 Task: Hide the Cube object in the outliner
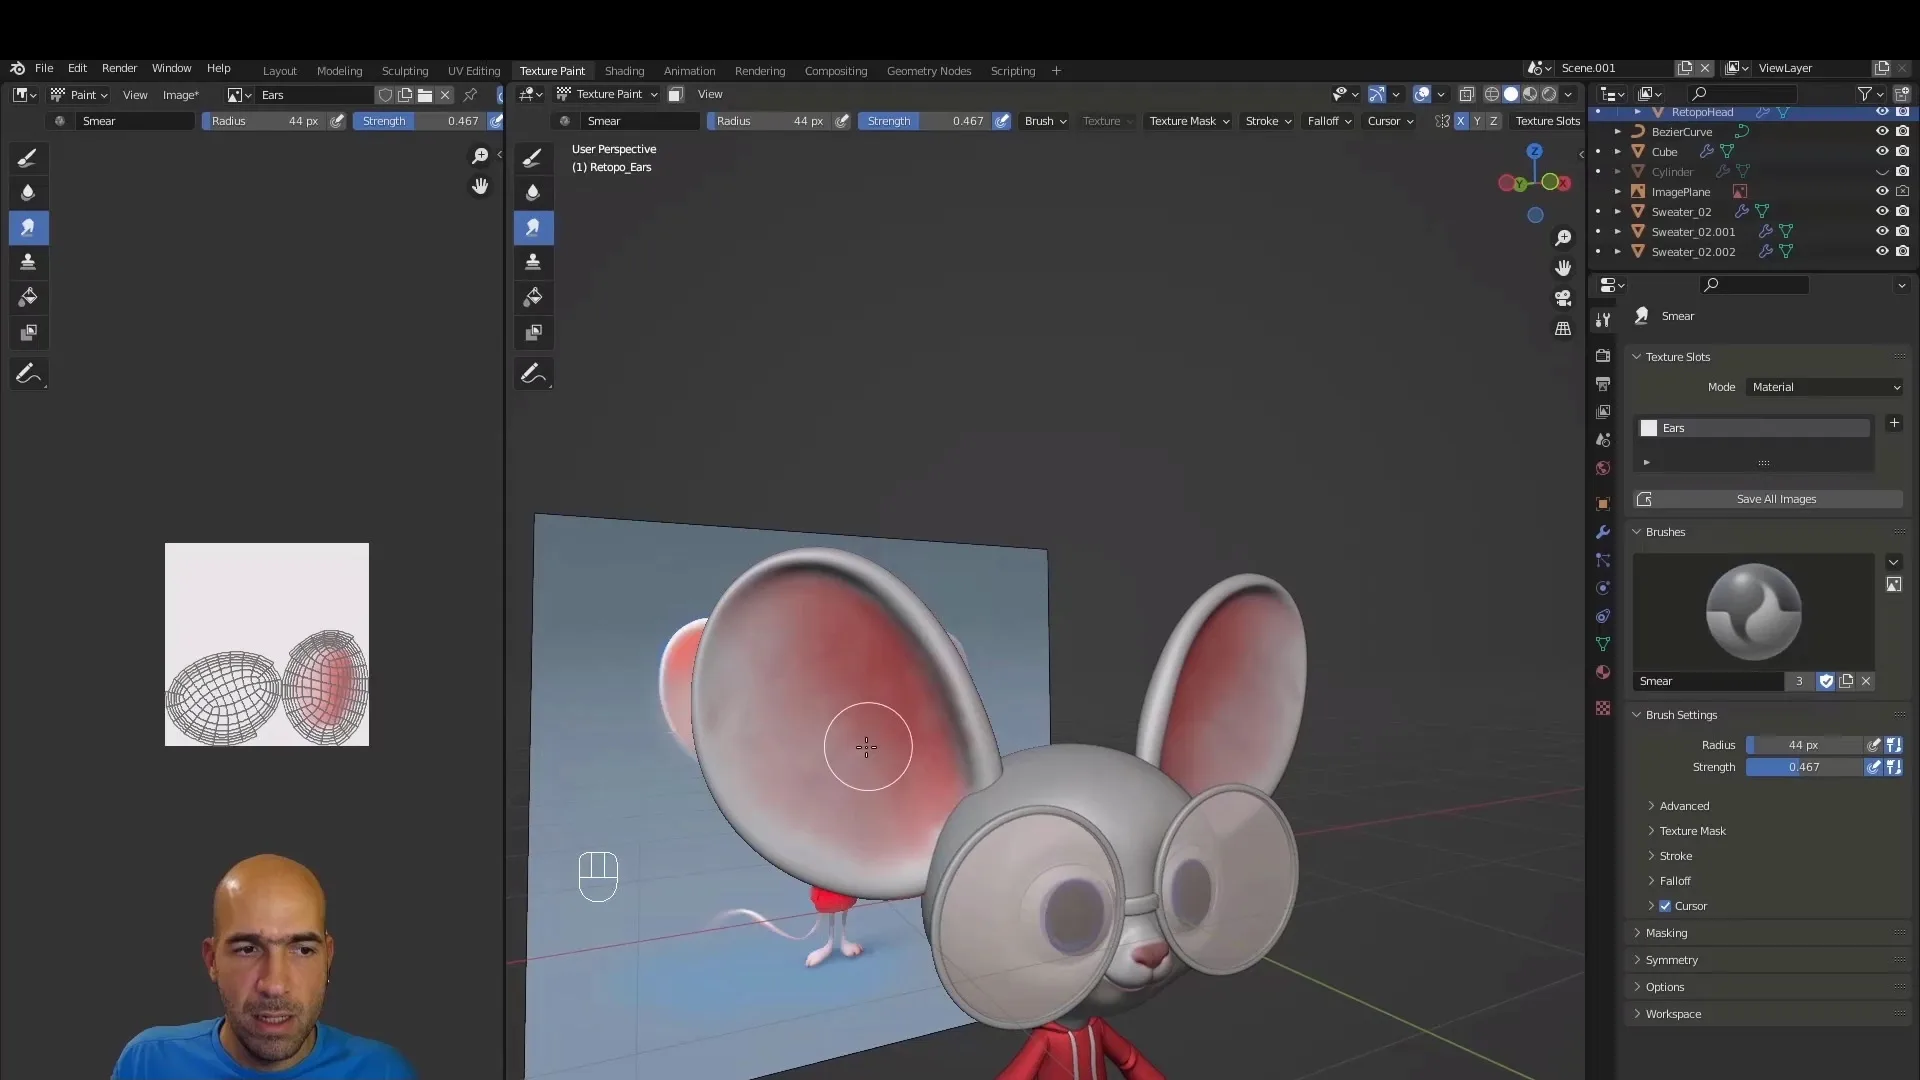1882,151
